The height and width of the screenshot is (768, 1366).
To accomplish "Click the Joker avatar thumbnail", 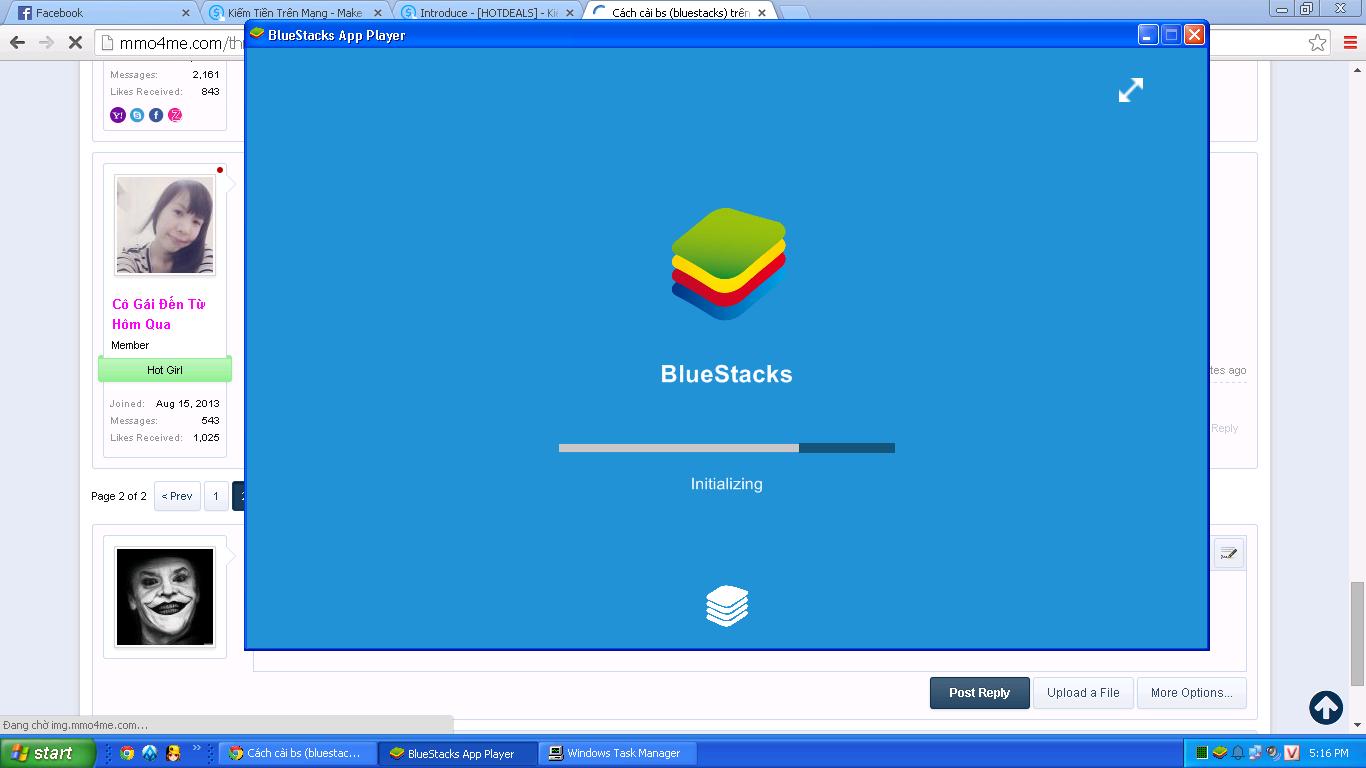I will click(165, 597).
